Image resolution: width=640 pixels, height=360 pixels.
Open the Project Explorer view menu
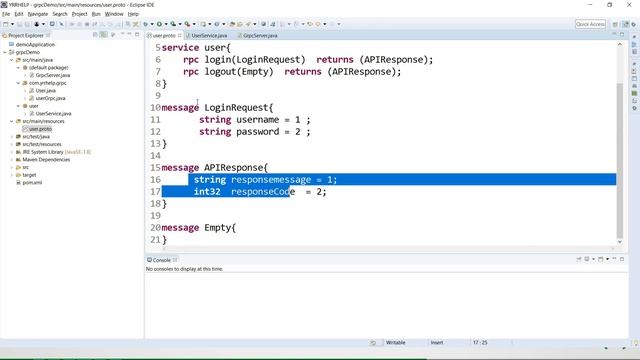point(113,35)
